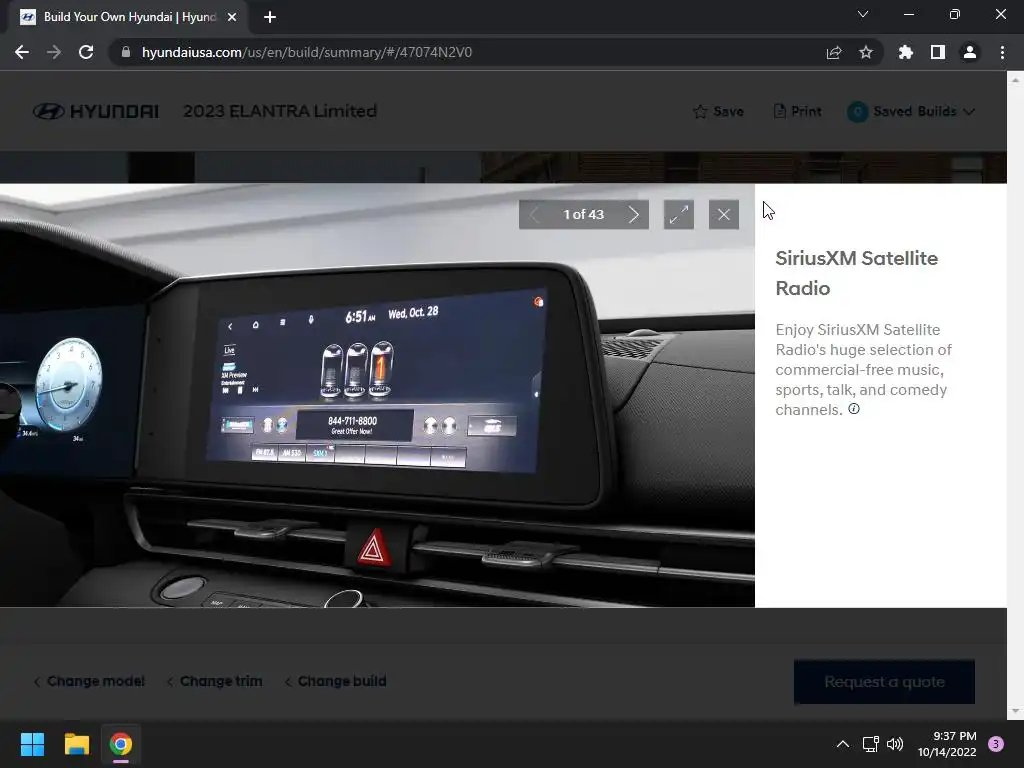
Task: Open Chrome extensions menu
Action: 905,52
